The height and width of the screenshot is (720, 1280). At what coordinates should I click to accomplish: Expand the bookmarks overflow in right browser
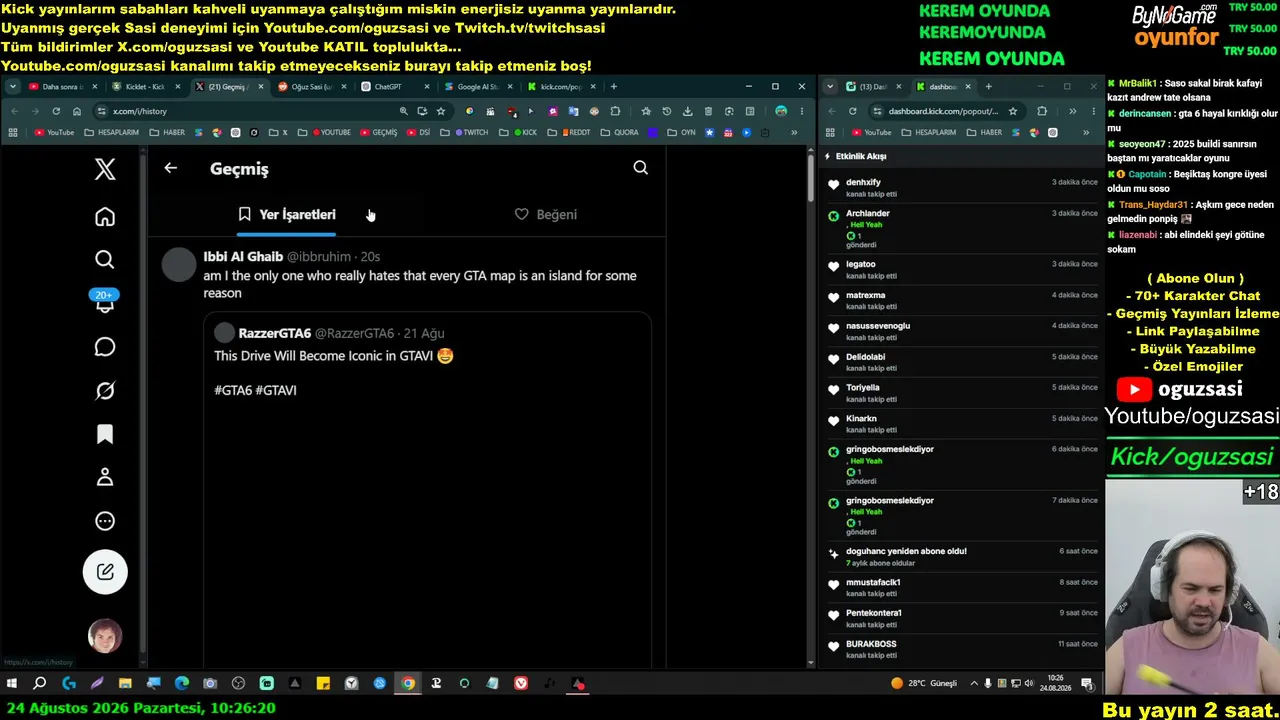(1085, 132)
